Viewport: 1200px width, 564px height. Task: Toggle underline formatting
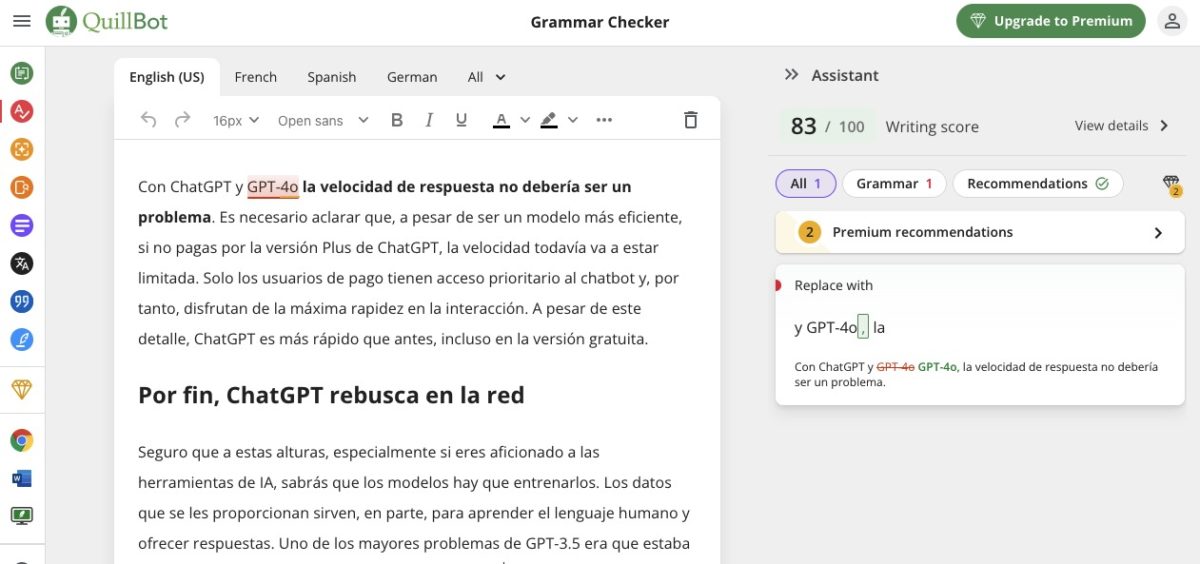click(461, 120)
